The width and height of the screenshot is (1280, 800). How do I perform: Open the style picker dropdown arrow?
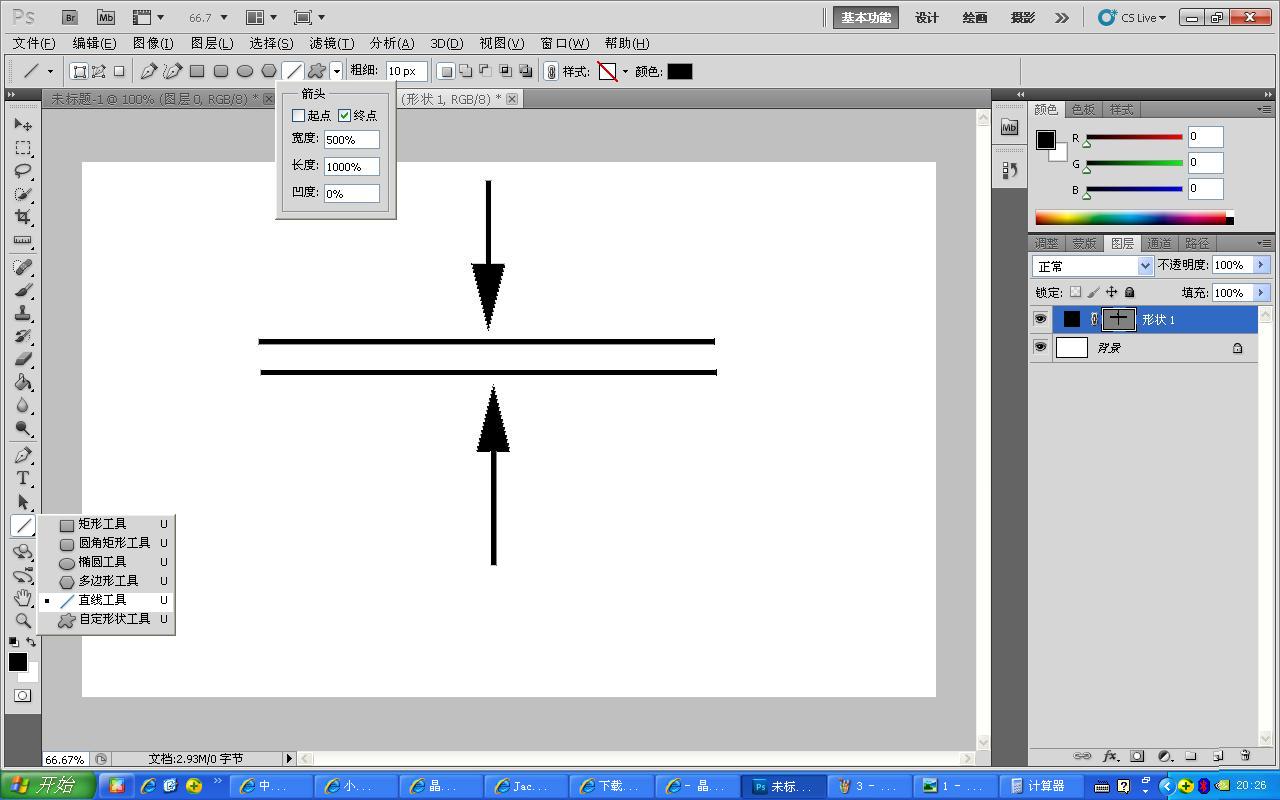pyautogui.click(x=625, y=71)
